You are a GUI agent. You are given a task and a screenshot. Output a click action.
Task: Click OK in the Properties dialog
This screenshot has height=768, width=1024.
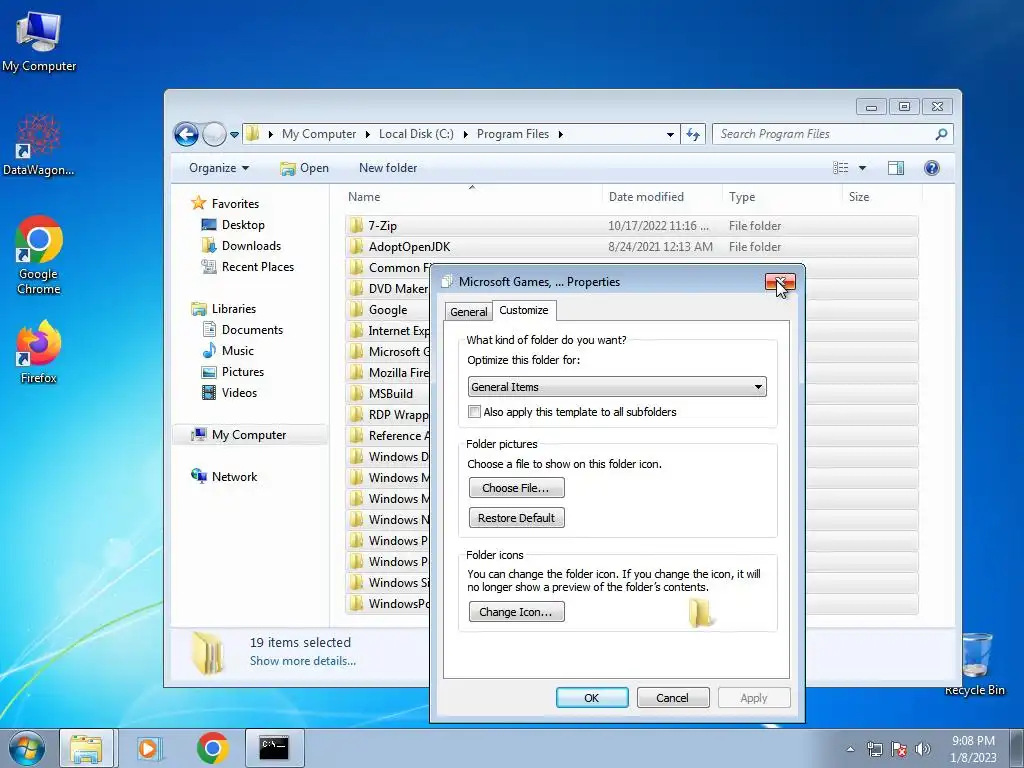(592, 697)
